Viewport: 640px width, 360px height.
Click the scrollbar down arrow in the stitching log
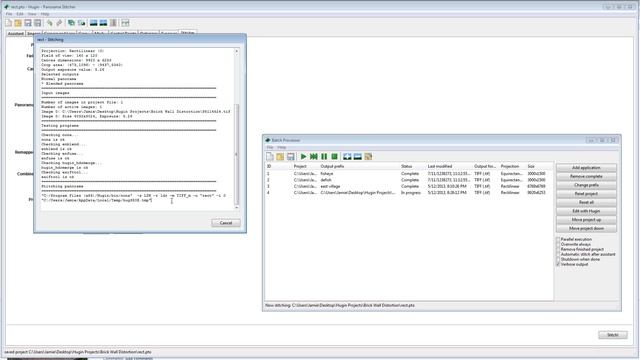[236, 207]
